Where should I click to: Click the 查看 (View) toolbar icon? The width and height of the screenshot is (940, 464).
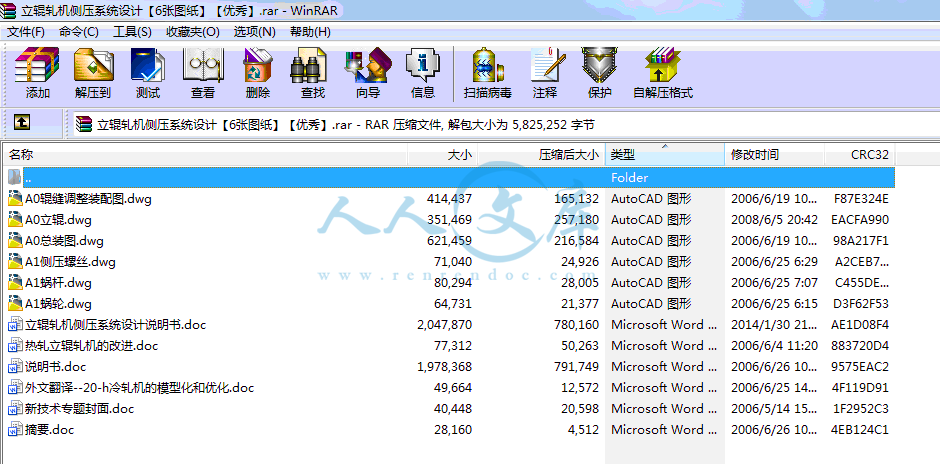point(203,65)
